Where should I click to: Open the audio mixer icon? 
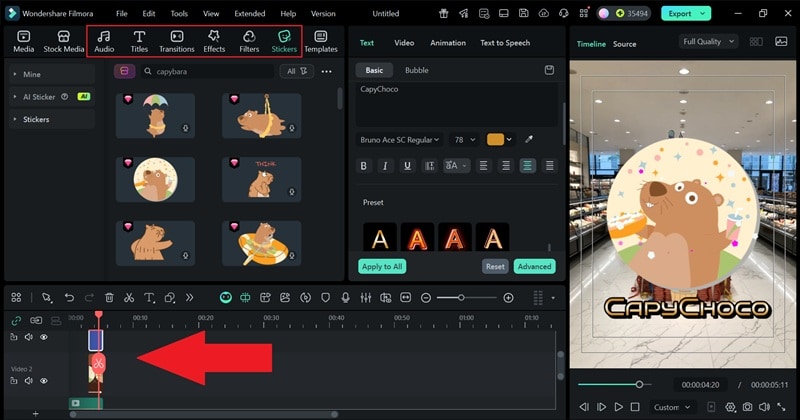(x=365, y=298)
